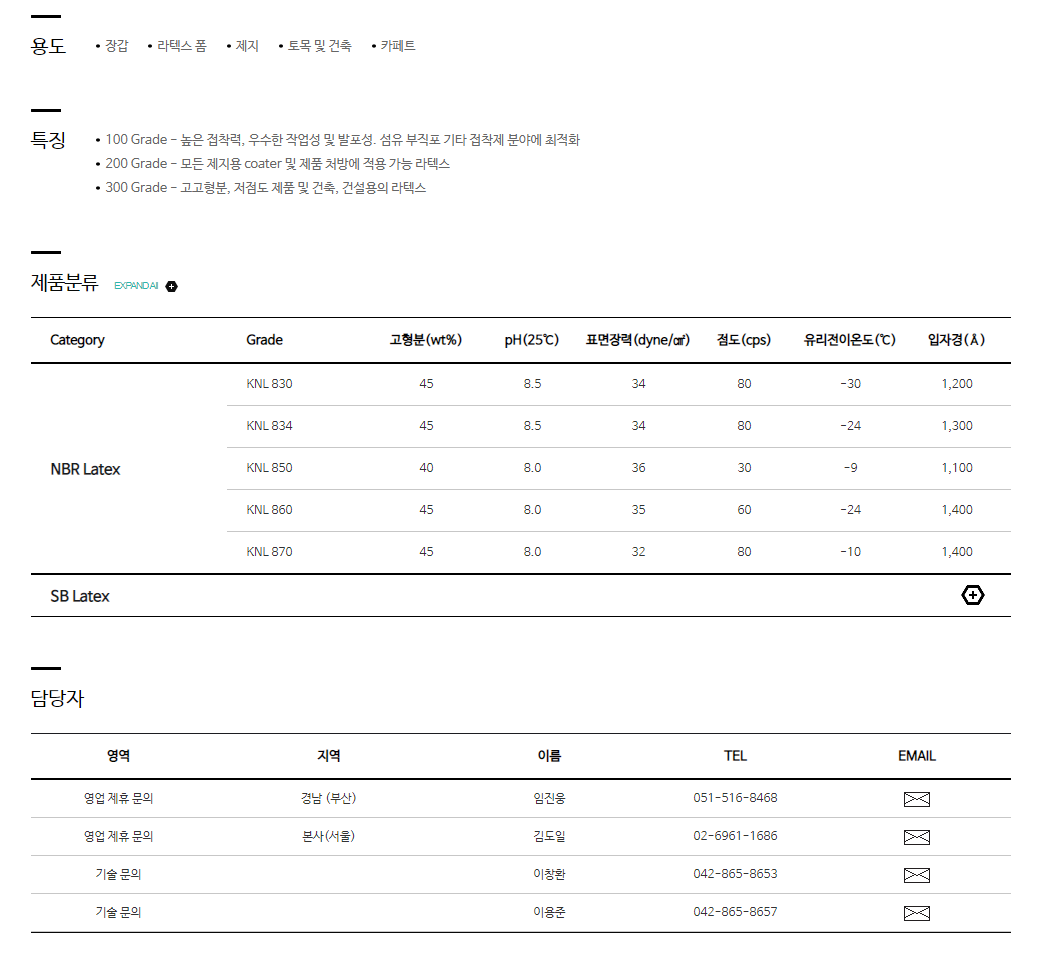
Task: Click the Grade column header
Action: 264,340
